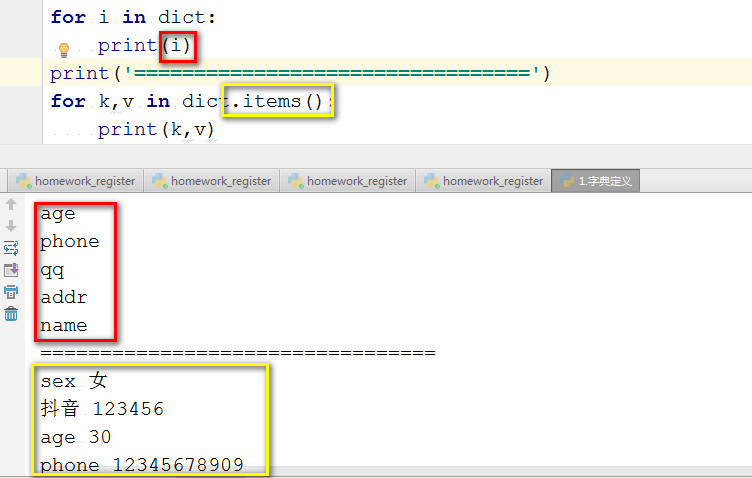Click the 'phone 12345678909' output line

click(x=142, y=465)
